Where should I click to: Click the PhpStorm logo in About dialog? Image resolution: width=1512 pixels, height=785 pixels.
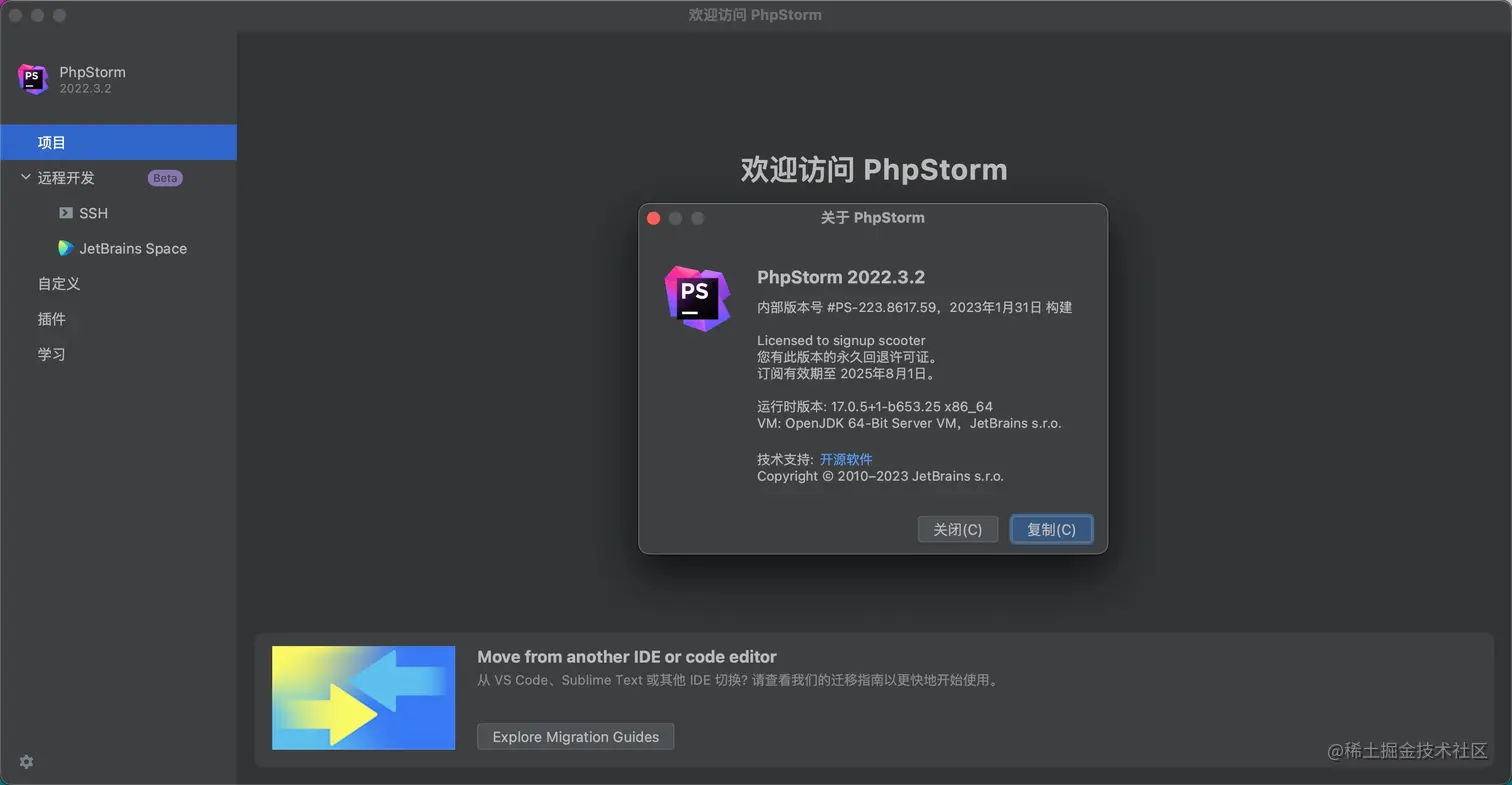[x=697, y=298]
